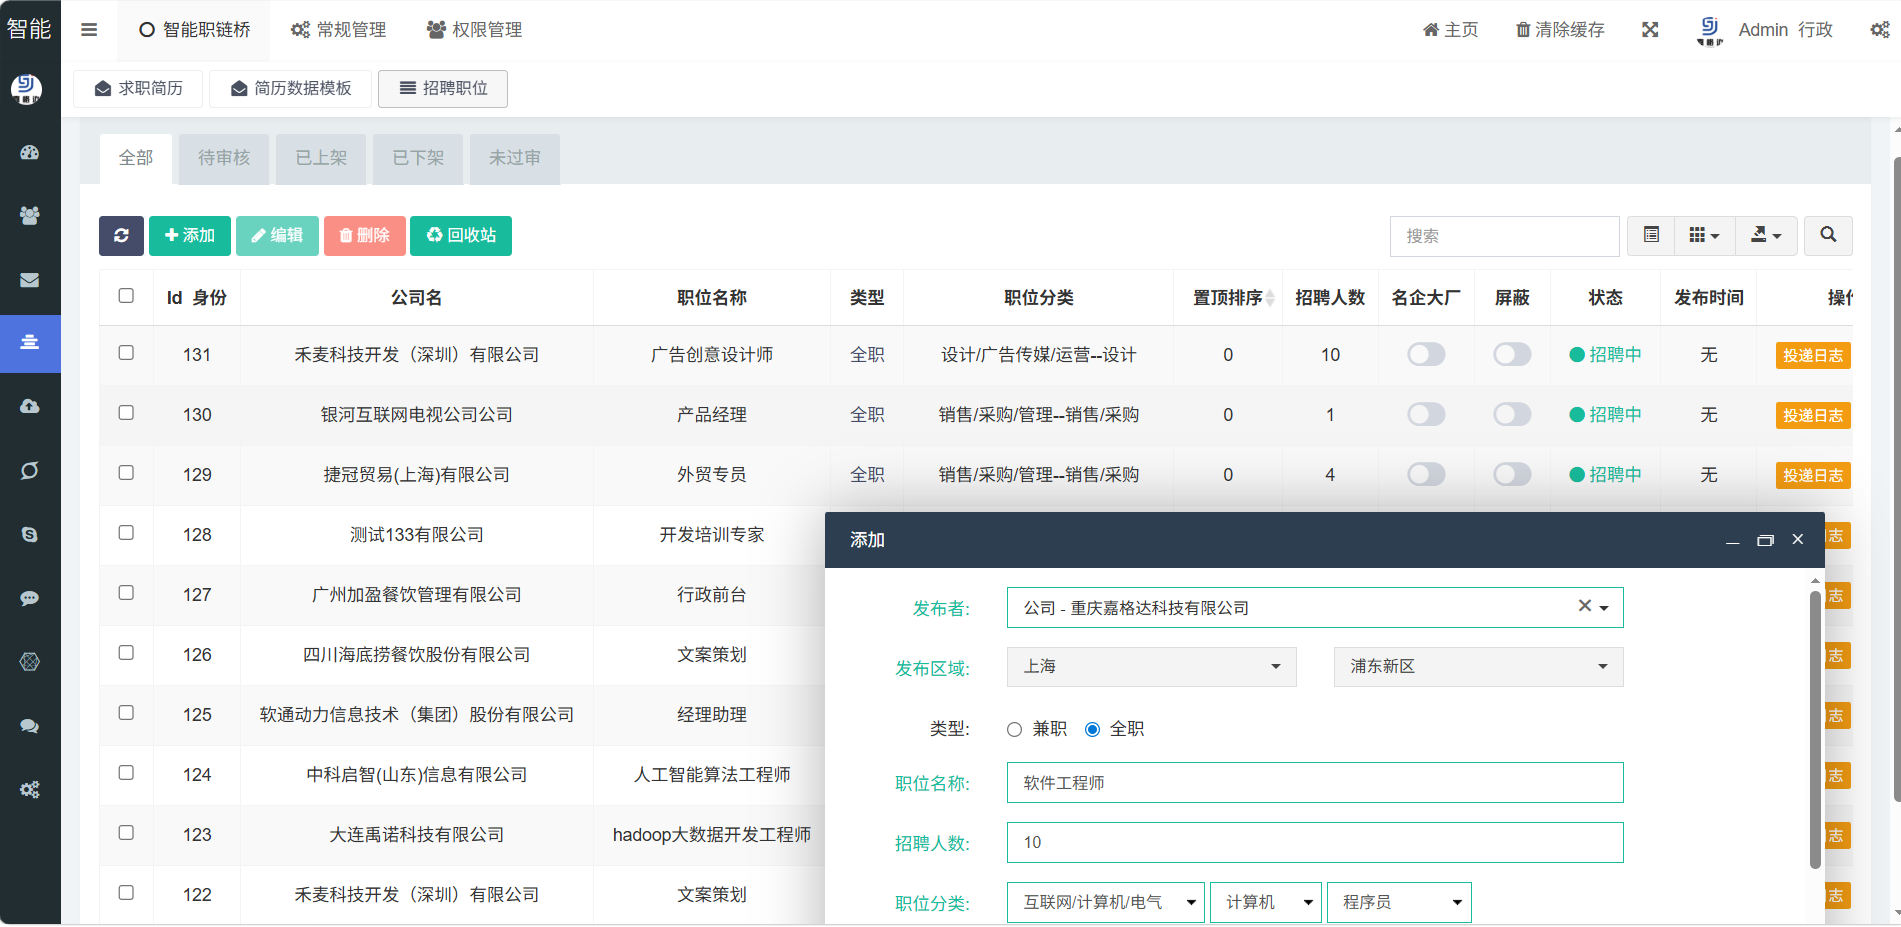Screen dimensions: 1901x927
Task: Expand the 上海 province dropdown
Action: click(x=1151, y=667)
